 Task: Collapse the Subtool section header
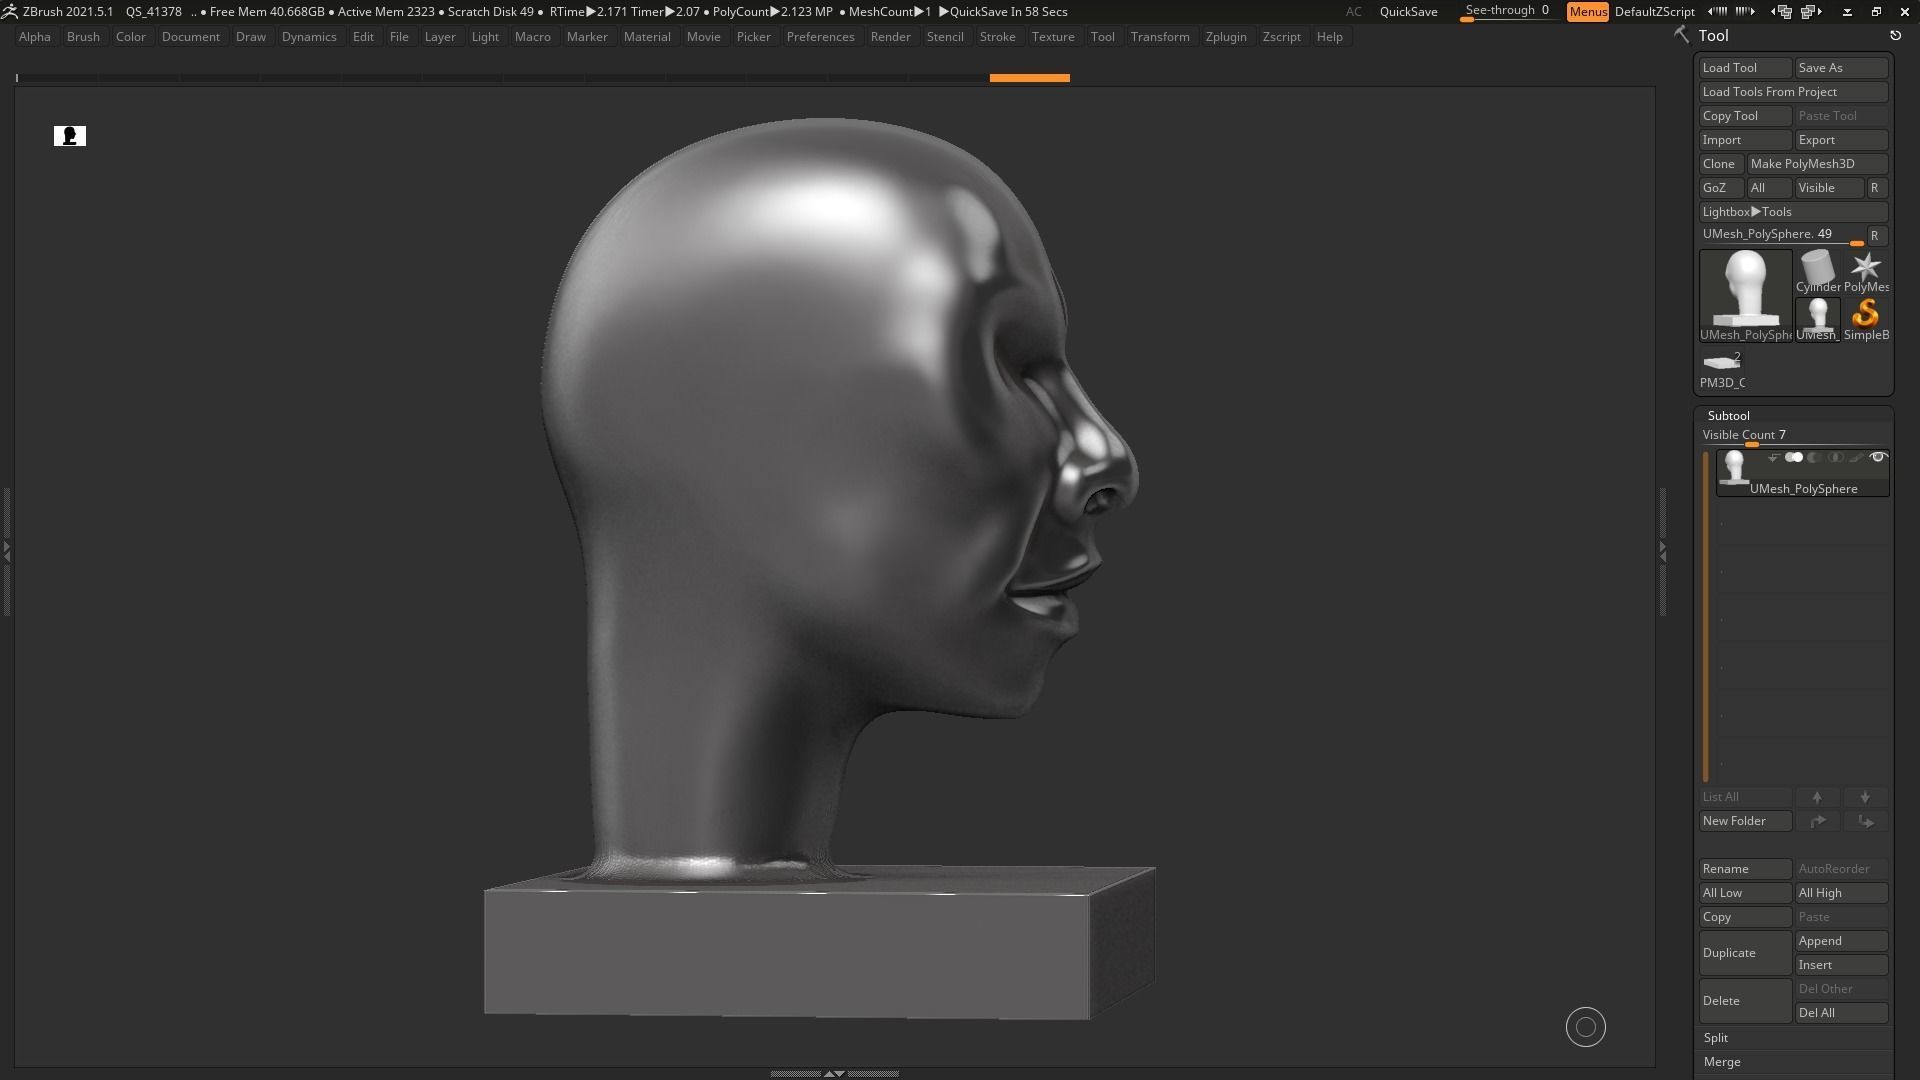click(x=1728, y=416)
